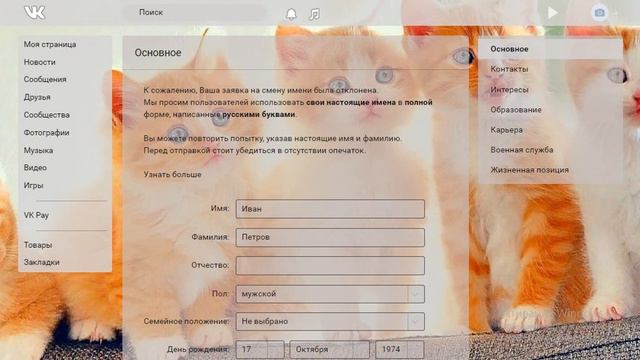The width and height of the screenshot is (640, 360).
Task: Click the text 'свои настоящие имена'
Action: [351, 102]
